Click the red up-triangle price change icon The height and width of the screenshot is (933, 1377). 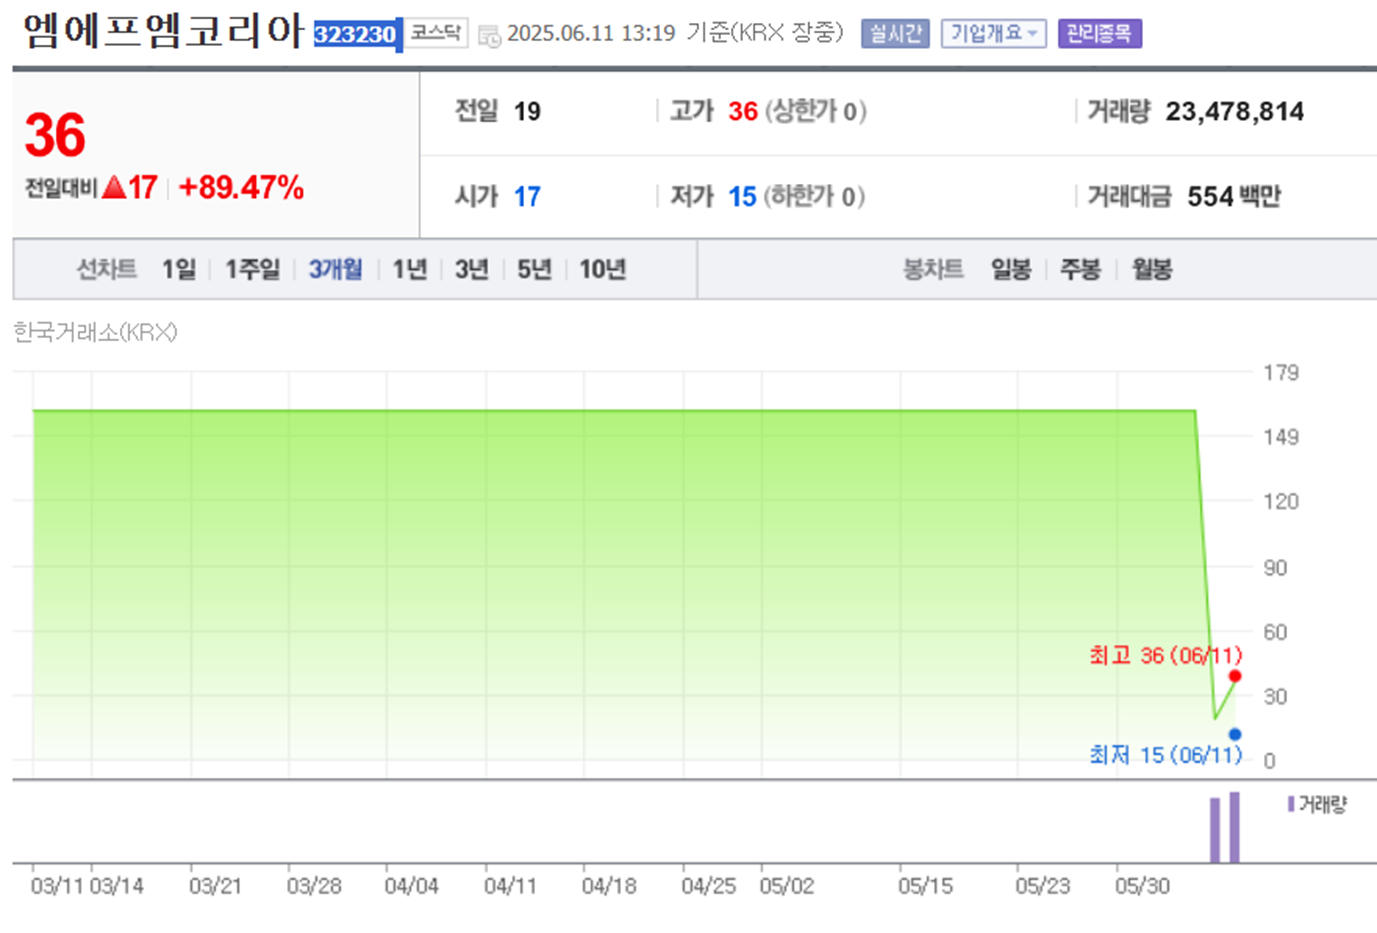[x=114, y=187]
